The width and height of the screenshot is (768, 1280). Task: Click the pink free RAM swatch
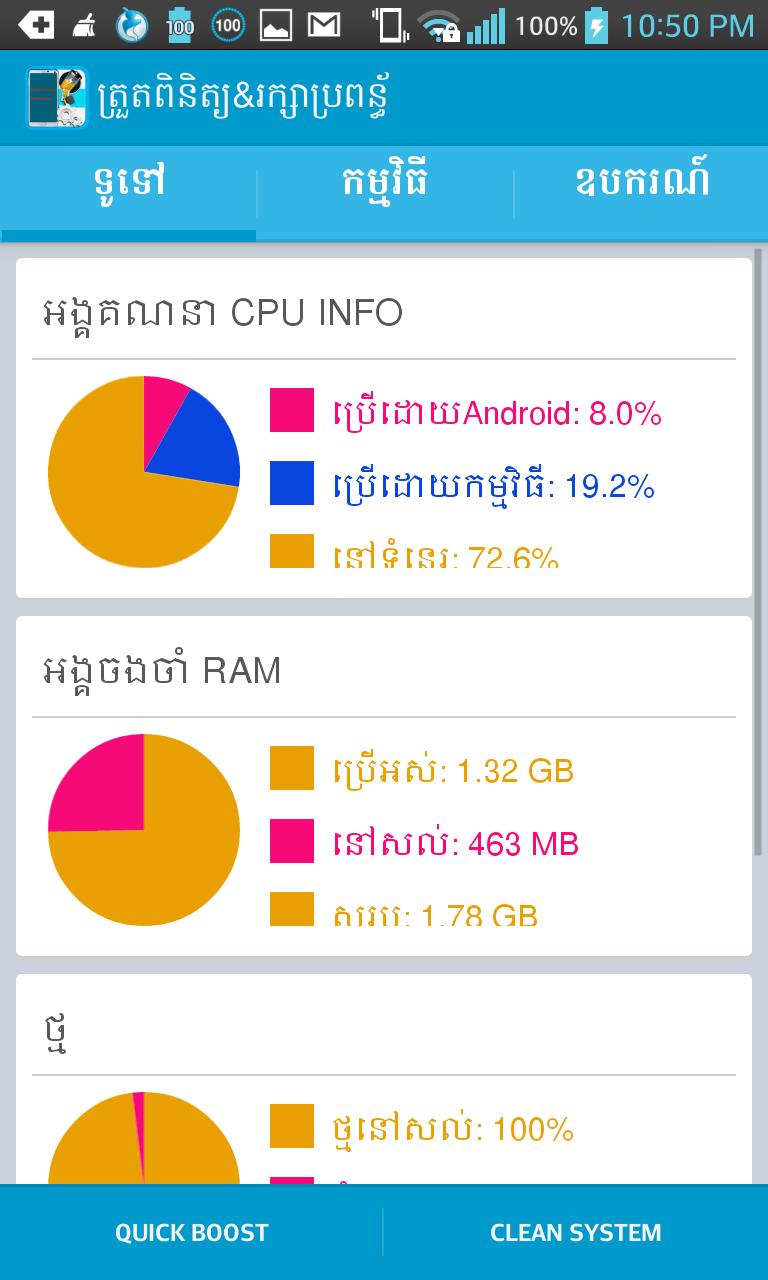pyautogui.click(x=292, y=841)
